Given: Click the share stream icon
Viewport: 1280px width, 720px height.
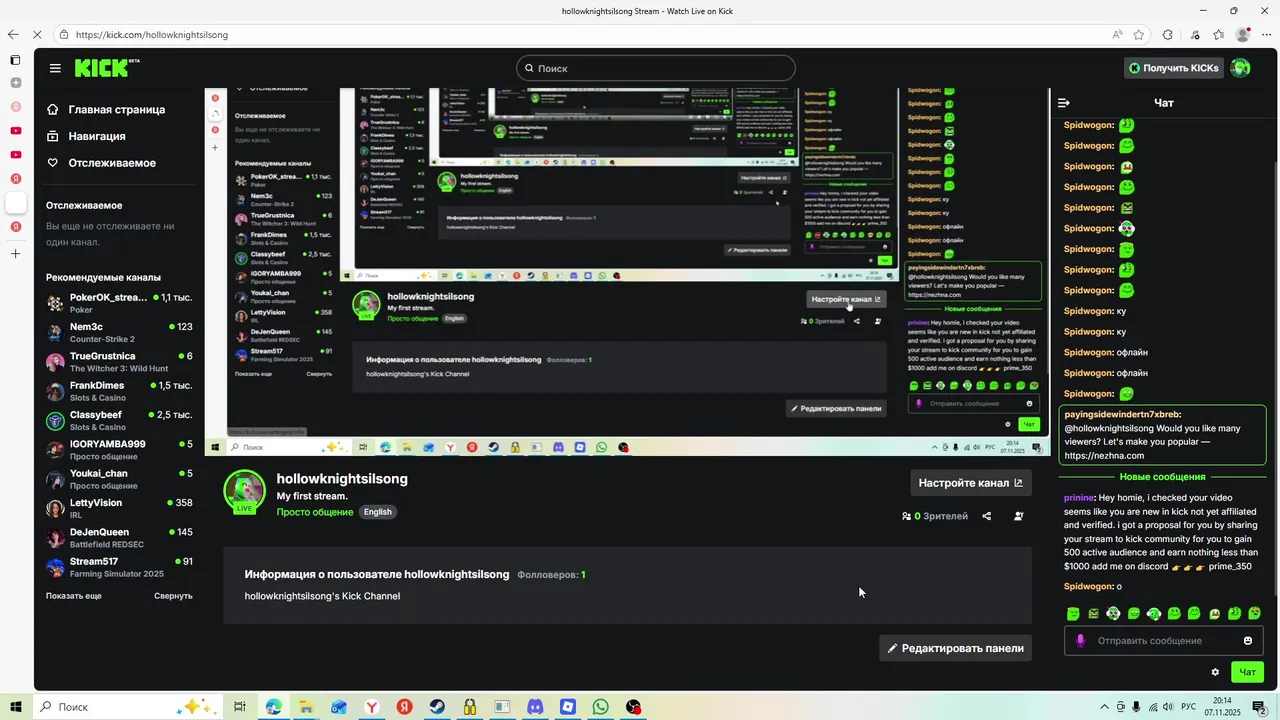Looking at the screenshot, I should 987,516.
